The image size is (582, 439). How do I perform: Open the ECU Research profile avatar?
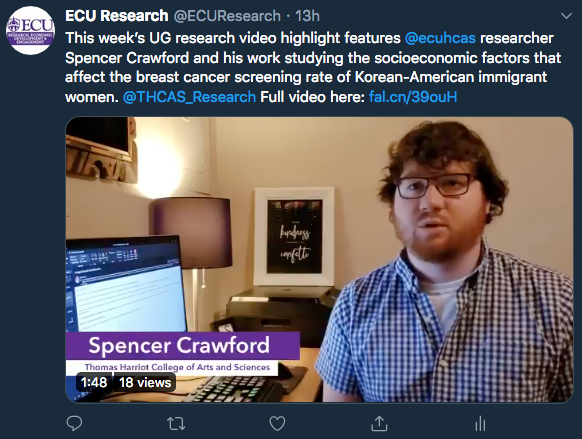(30, 30)
